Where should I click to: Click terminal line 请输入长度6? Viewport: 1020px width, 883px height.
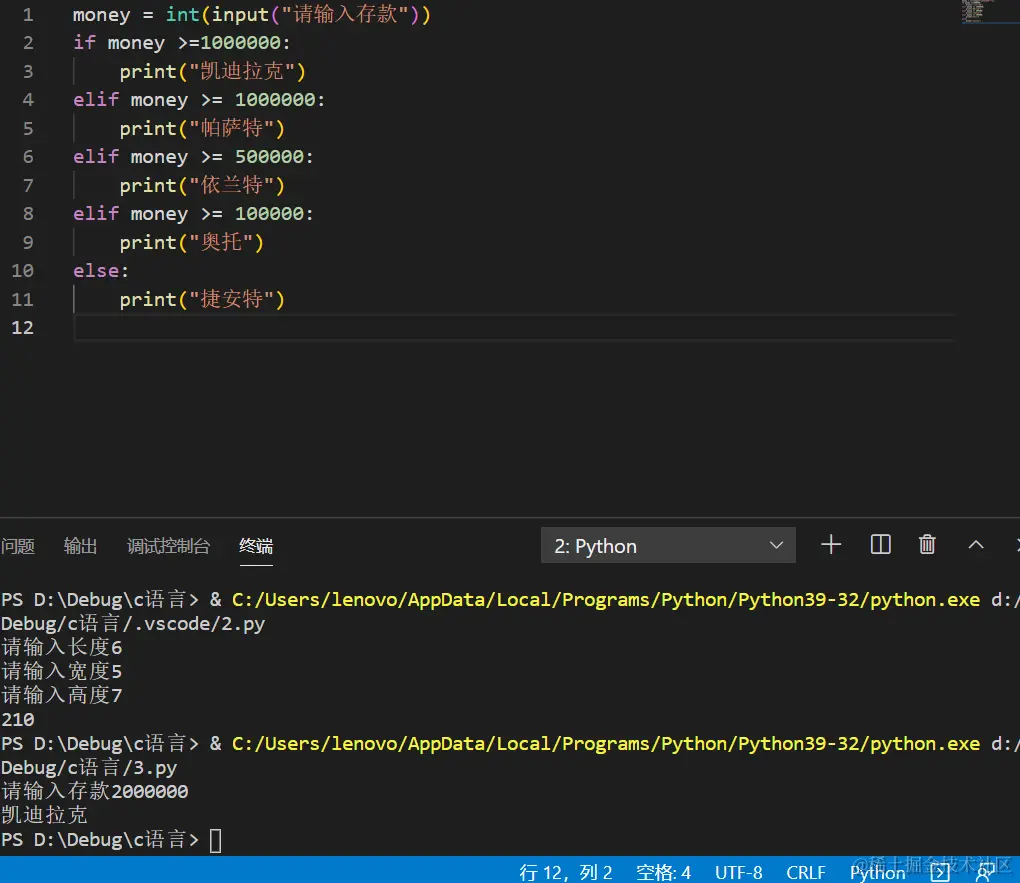tap(62, 647)
